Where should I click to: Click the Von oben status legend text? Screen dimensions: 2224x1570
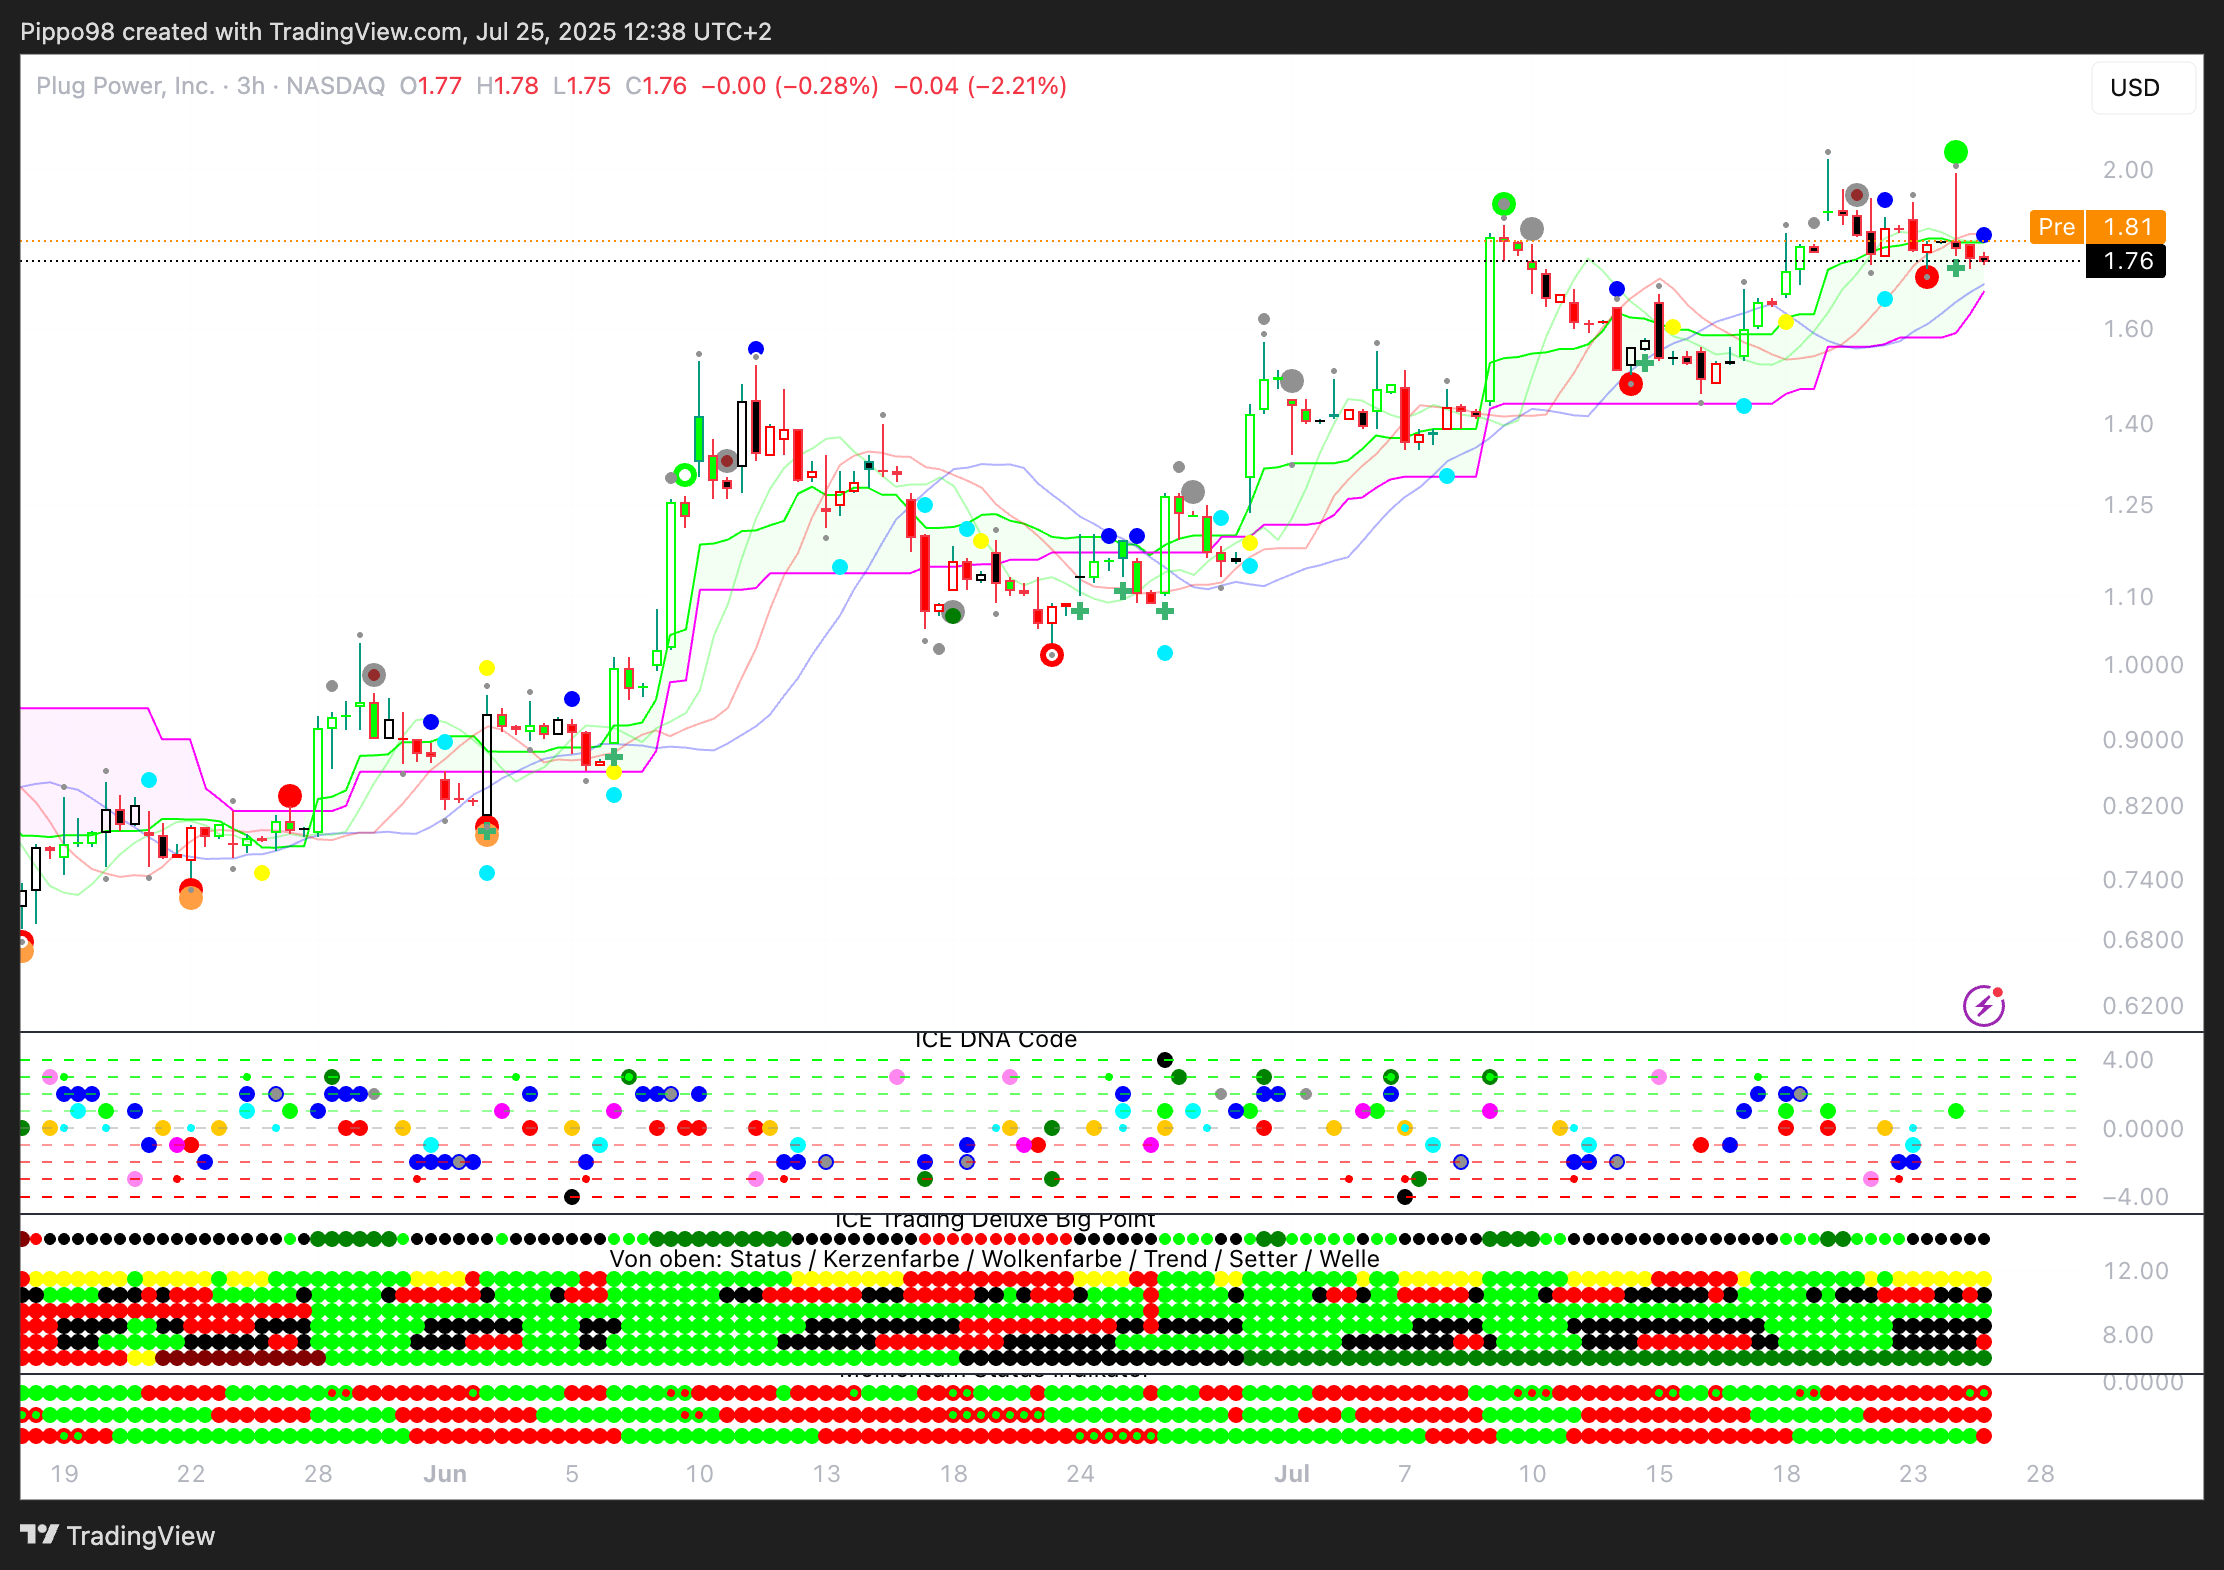pyautogui.click(x=994, y=1259)
